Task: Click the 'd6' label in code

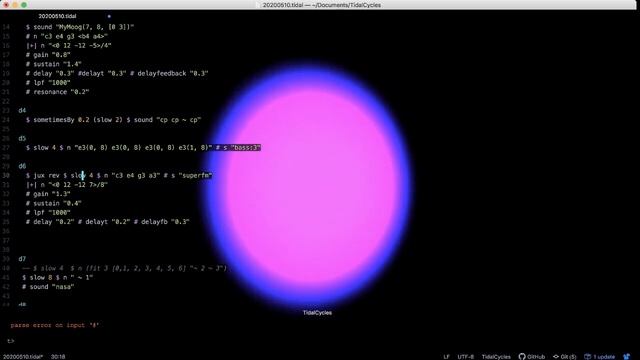Action: coord(22,166)
